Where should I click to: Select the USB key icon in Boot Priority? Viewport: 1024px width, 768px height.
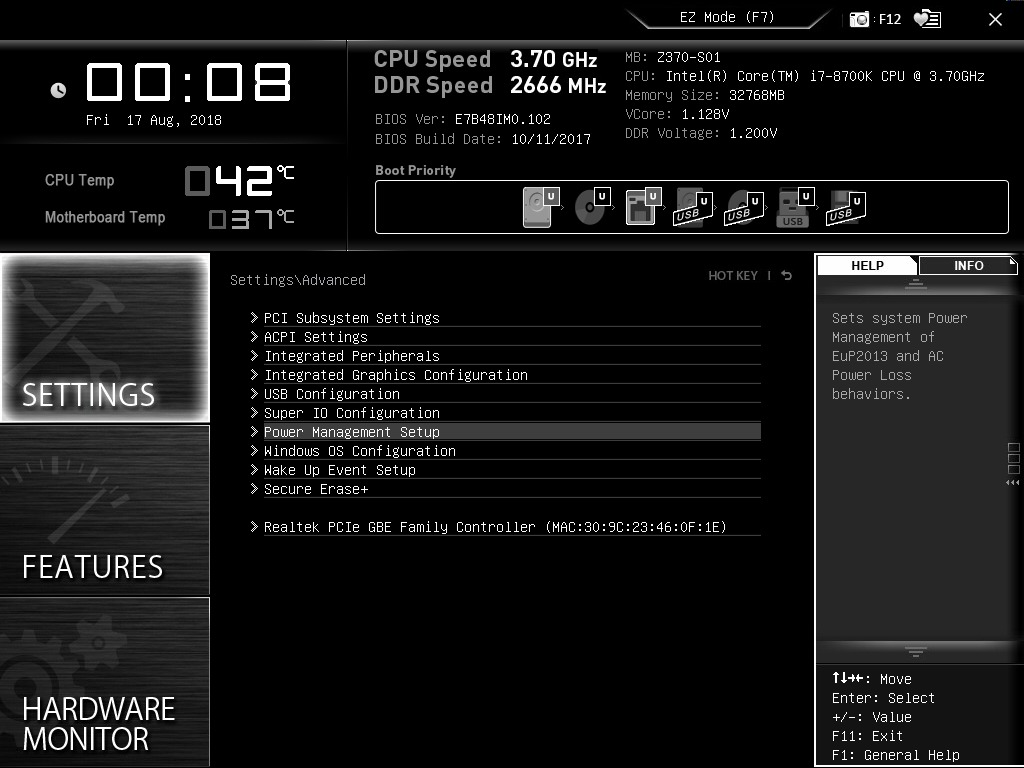click(x=794, y=206)
